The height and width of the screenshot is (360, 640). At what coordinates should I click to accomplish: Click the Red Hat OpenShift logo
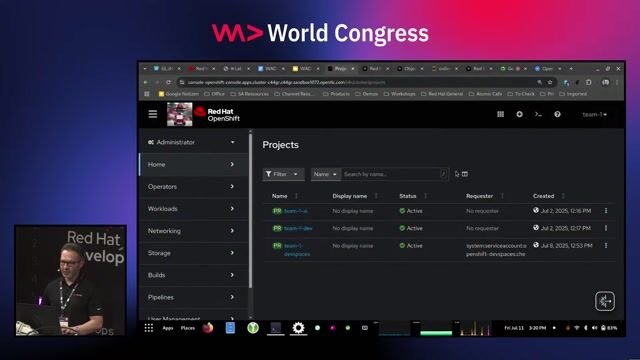point(217,115)
